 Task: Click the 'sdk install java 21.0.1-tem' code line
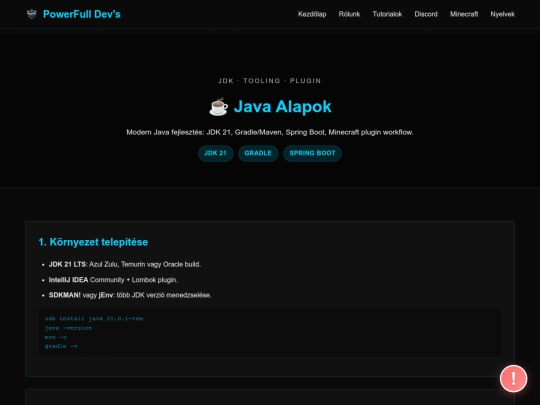94,319
